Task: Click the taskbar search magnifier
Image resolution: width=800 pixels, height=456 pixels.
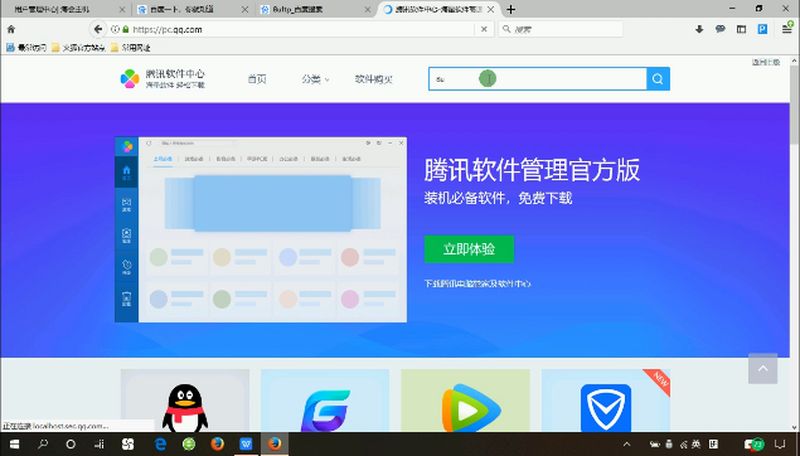Action: pos(43,444)
